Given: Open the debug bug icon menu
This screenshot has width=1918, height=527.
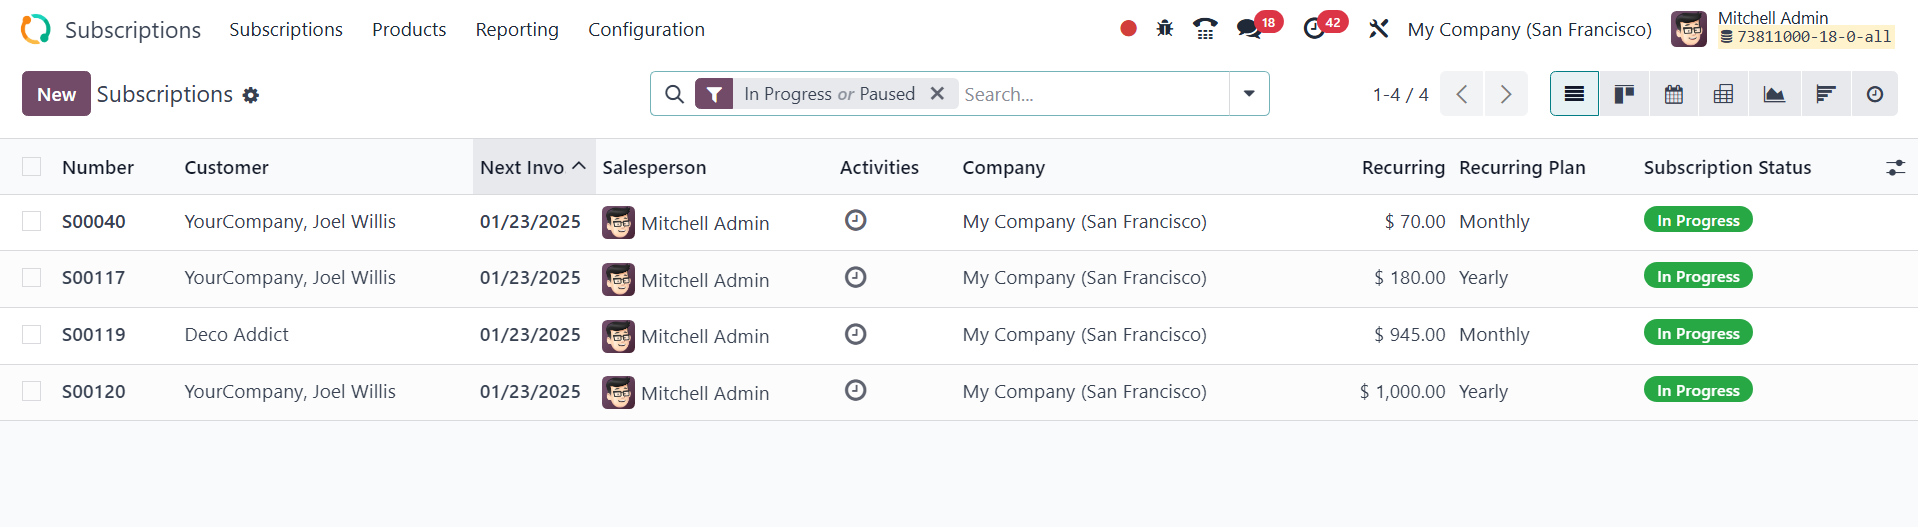Looking at the screenshot, I should point(1165,29).
